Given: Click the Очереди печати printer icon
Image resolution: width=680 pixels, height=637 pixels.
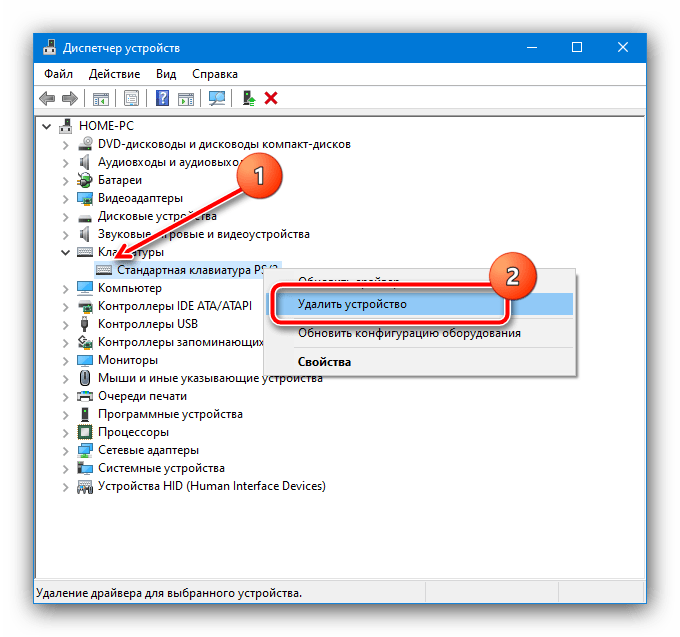Looking at the screenshot, I should click(x=85, y=396).
